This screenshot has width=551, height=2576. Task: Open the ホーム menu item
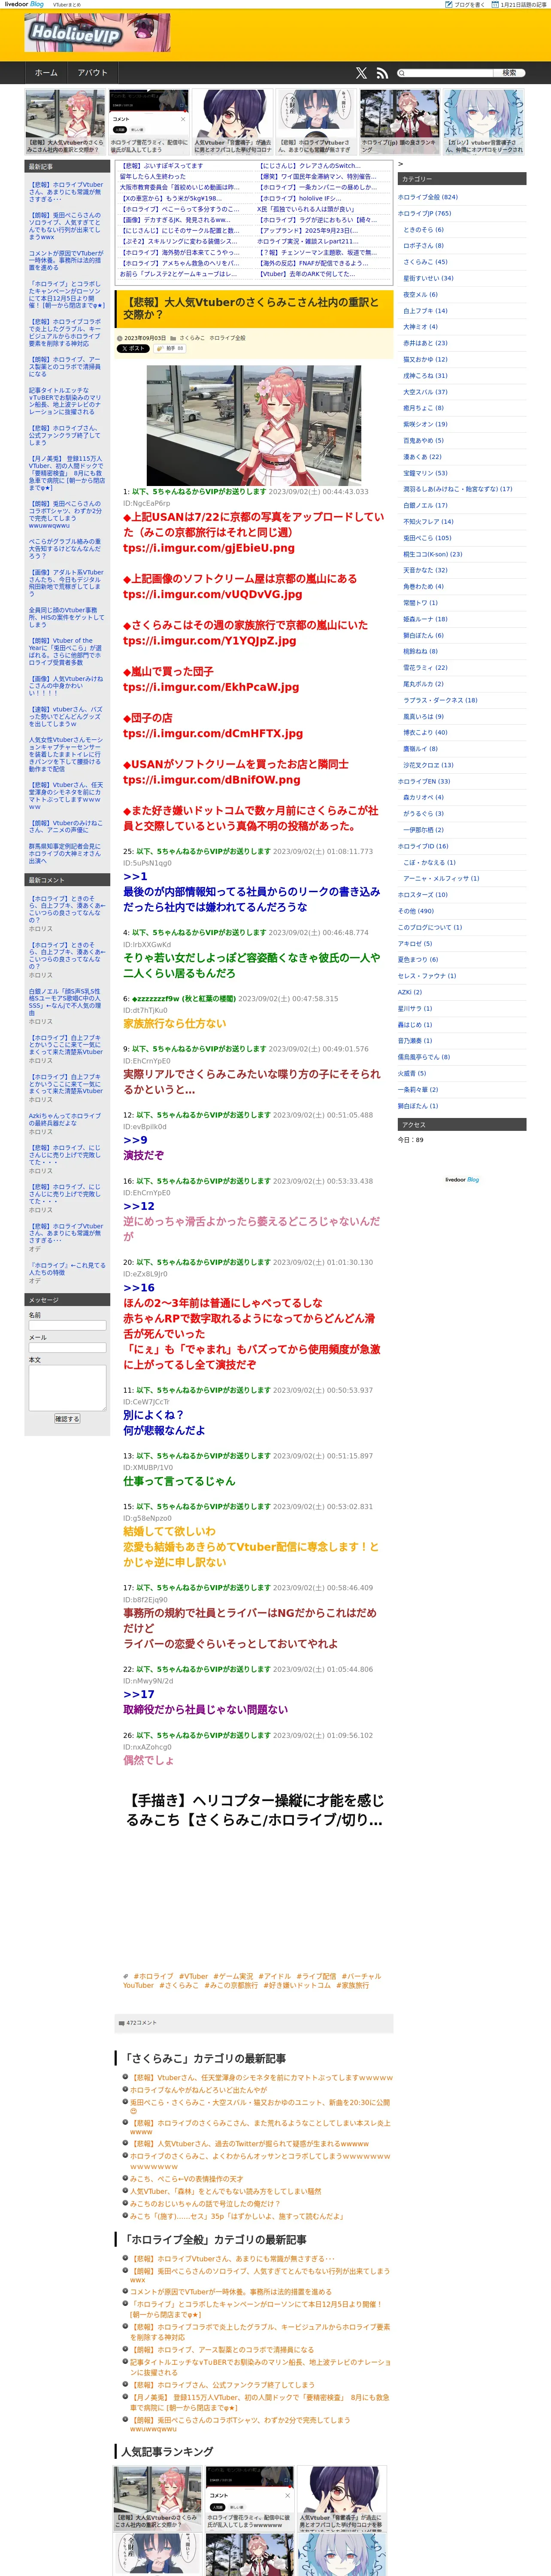click(x=46, y=73)
